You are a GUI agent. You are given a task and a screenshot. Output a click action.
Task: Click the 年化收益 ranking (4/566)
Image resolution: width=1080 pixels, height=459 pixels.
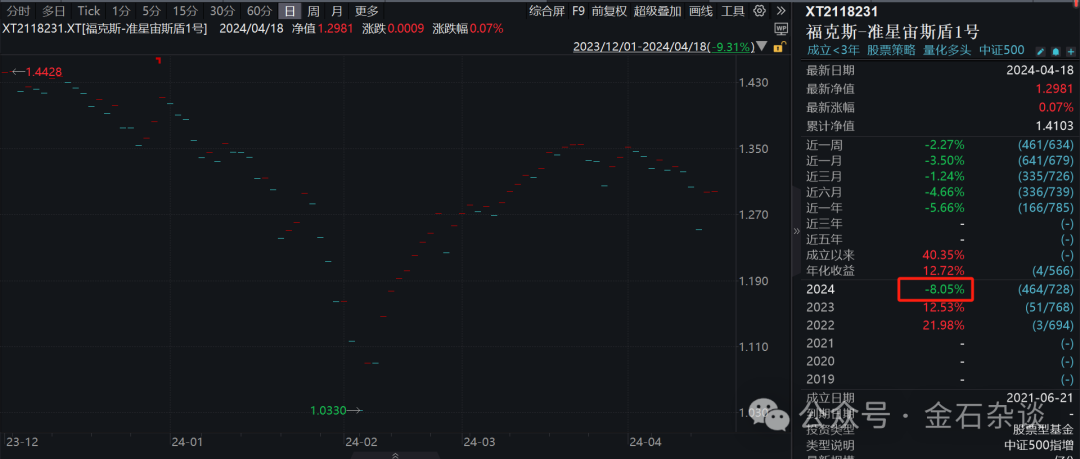(1051, 270)
